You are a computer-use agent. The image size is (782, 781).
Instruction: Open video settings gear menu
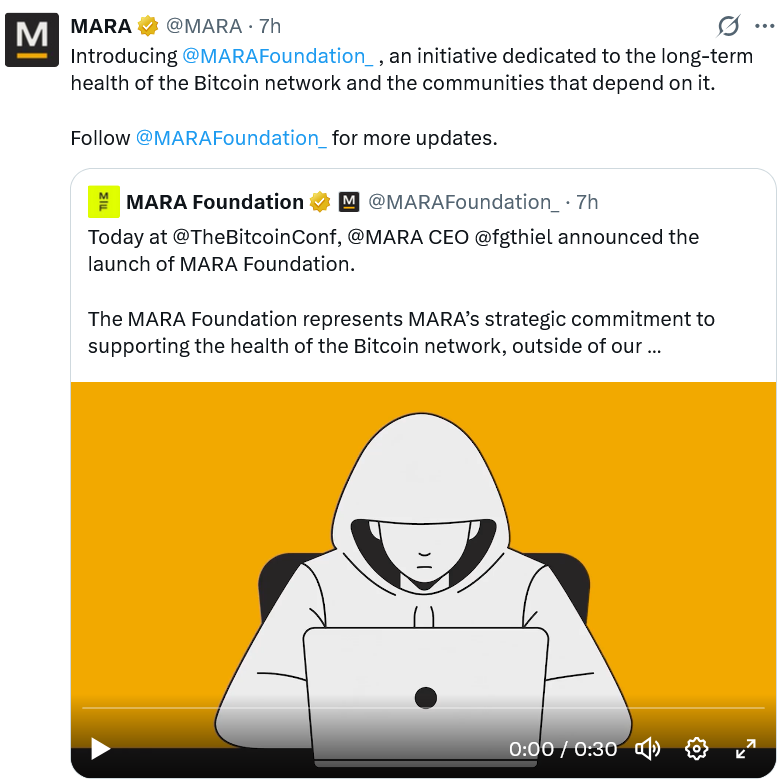pyautogui.click(x=697, y=748)
